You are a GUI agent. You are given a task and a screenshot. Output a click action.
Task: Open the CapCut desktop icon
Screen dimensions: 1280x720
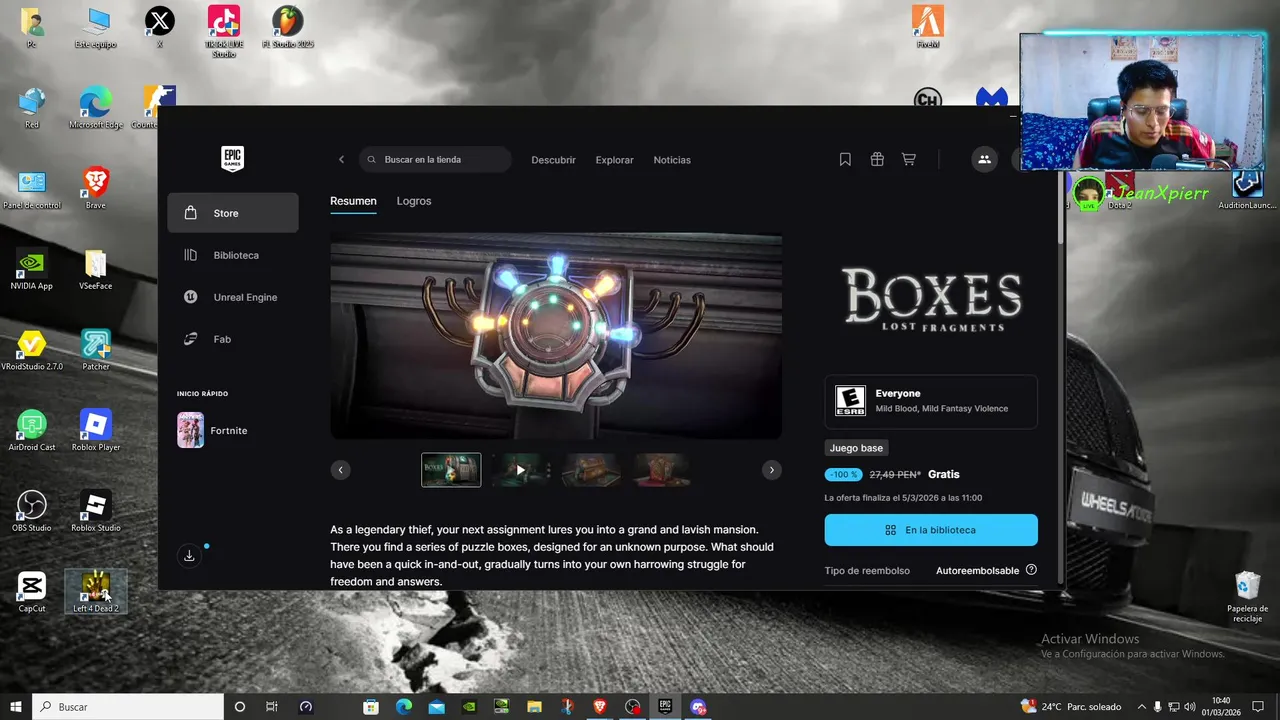(32, 592)
